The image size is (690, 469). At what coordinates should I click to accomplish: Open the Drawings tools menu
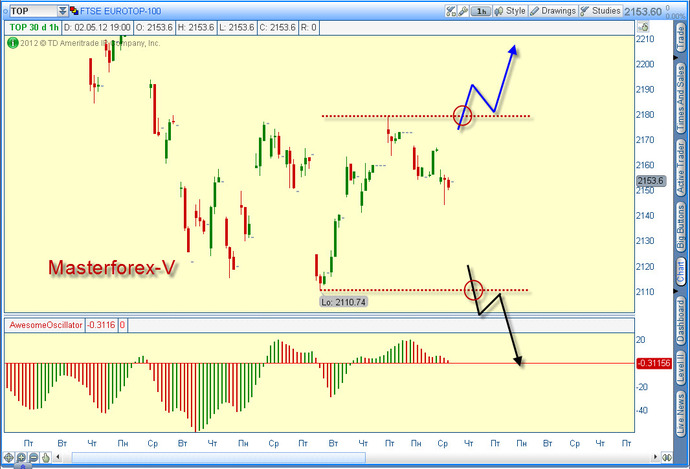click(x=553, y=11)
